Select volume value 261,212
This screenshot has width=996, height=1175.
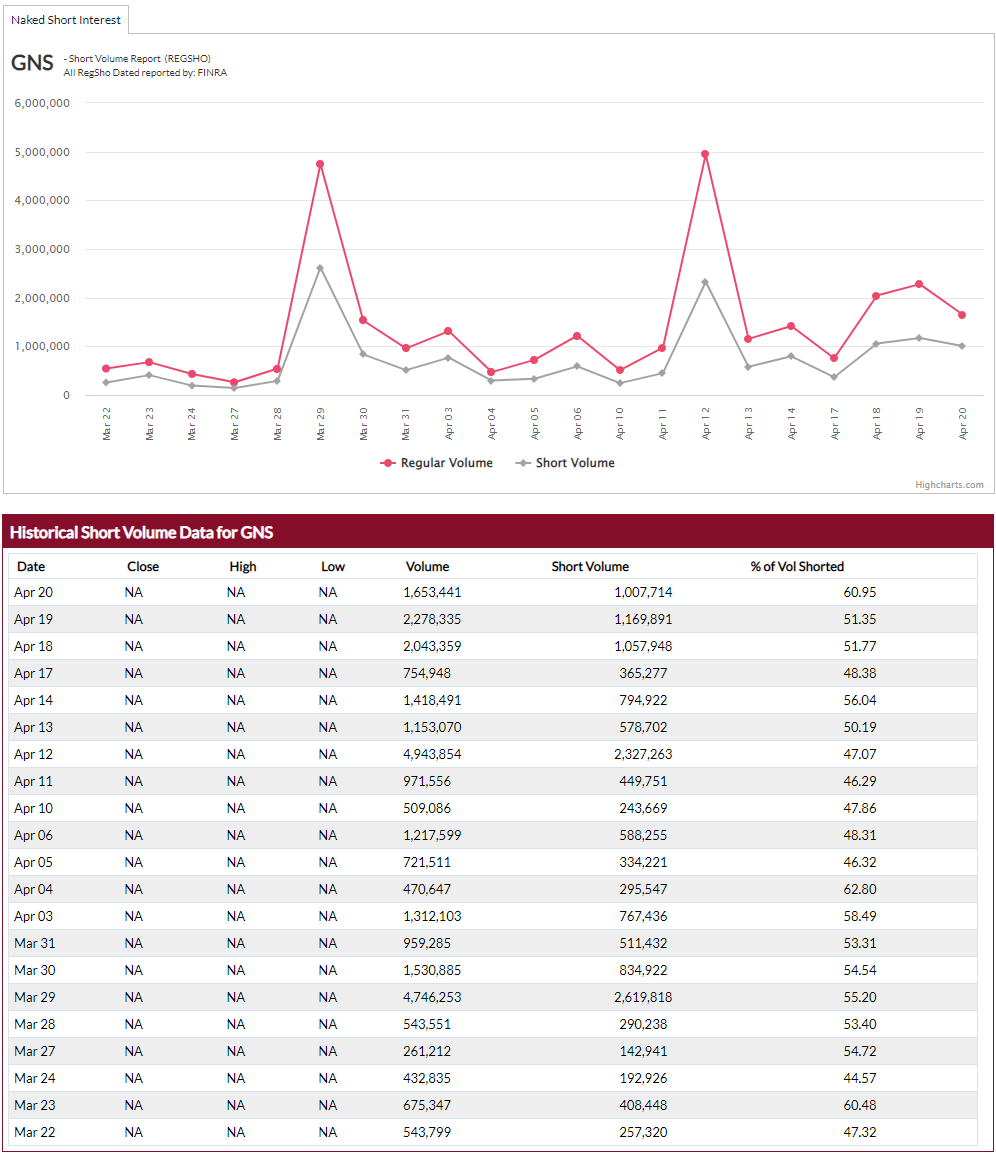427,1051
